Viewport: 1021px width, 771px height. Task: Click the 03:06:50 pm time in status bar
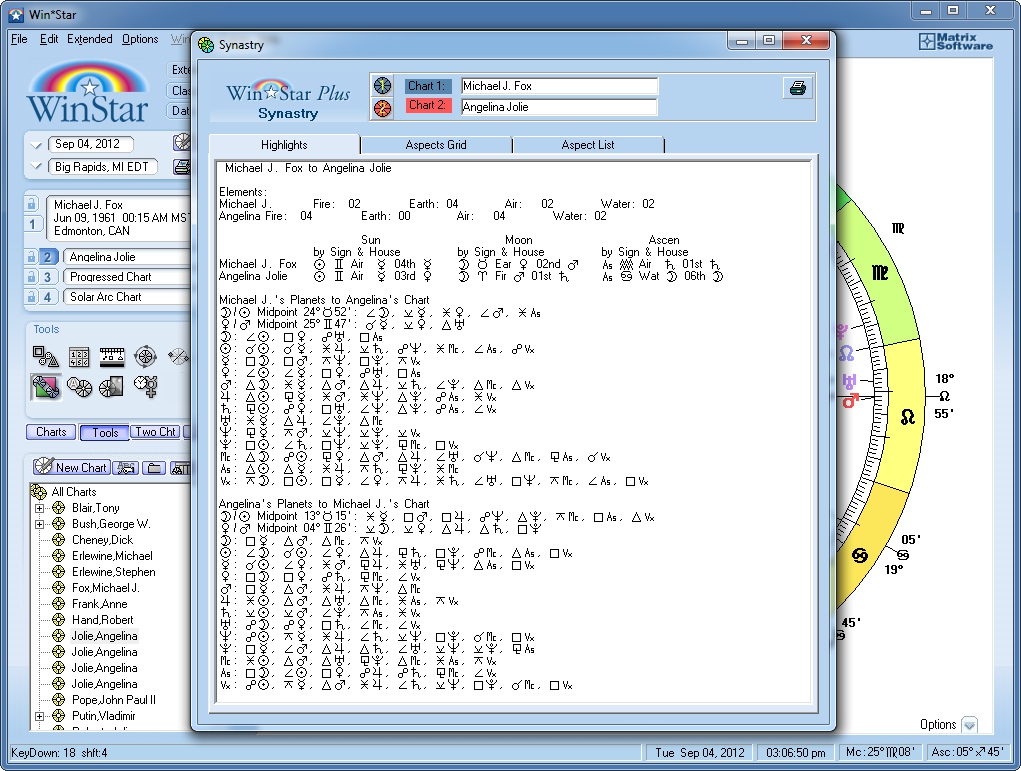(796, 753)
